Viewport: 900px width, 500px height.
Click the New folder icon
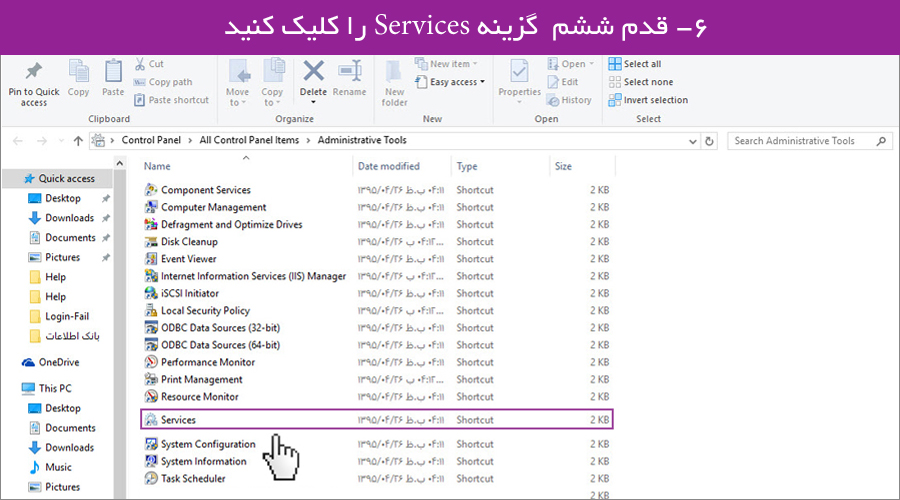click(394, 72)
